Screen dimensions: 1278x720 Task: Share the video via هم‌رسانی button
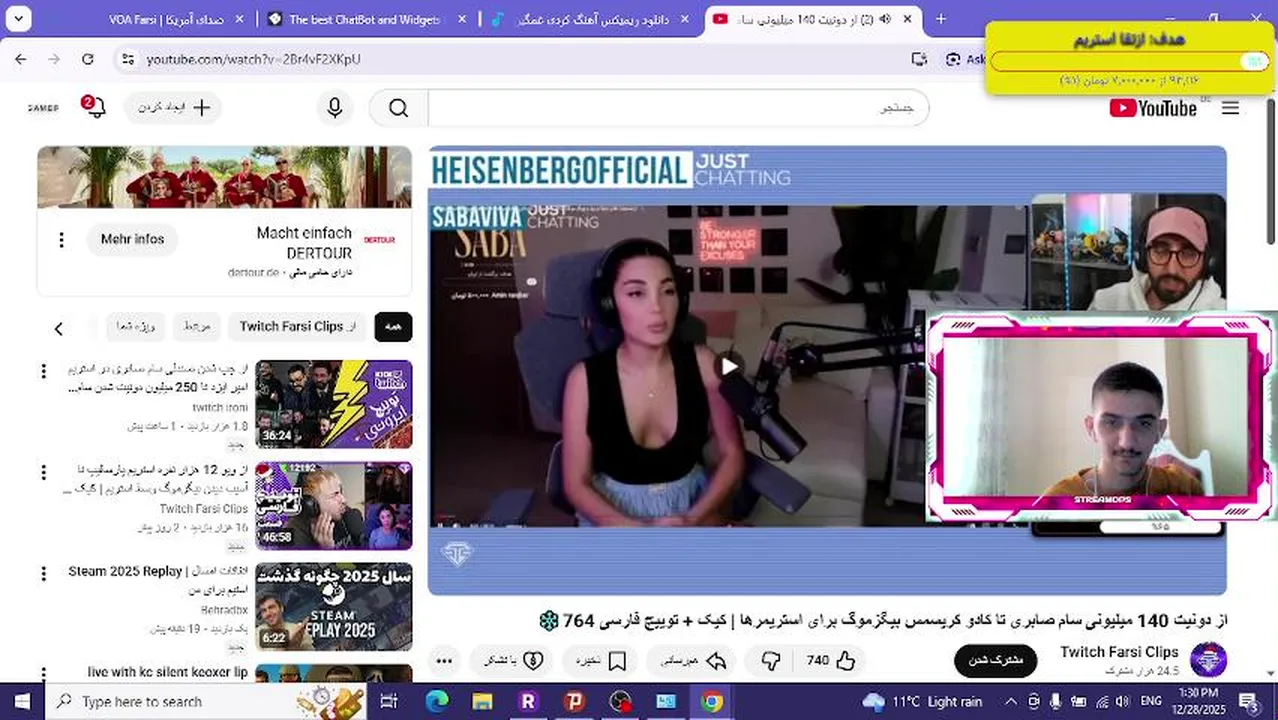point(693,660)
